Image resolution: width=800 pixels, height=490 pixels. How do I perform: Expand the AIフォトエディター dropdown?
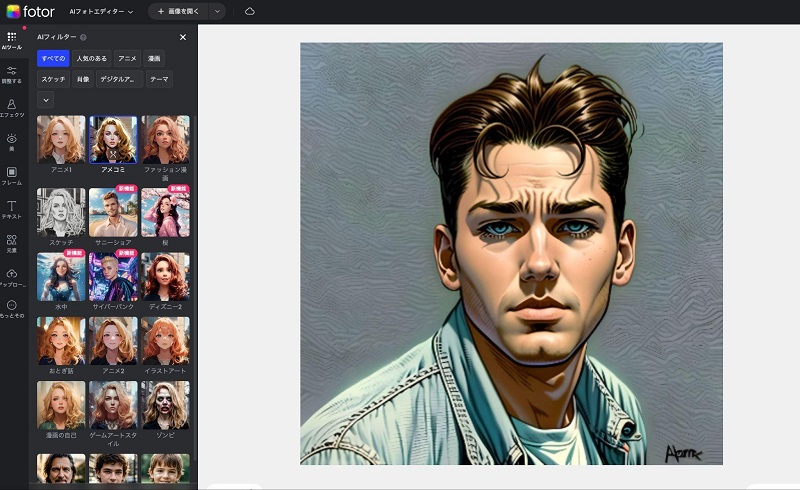101,11
